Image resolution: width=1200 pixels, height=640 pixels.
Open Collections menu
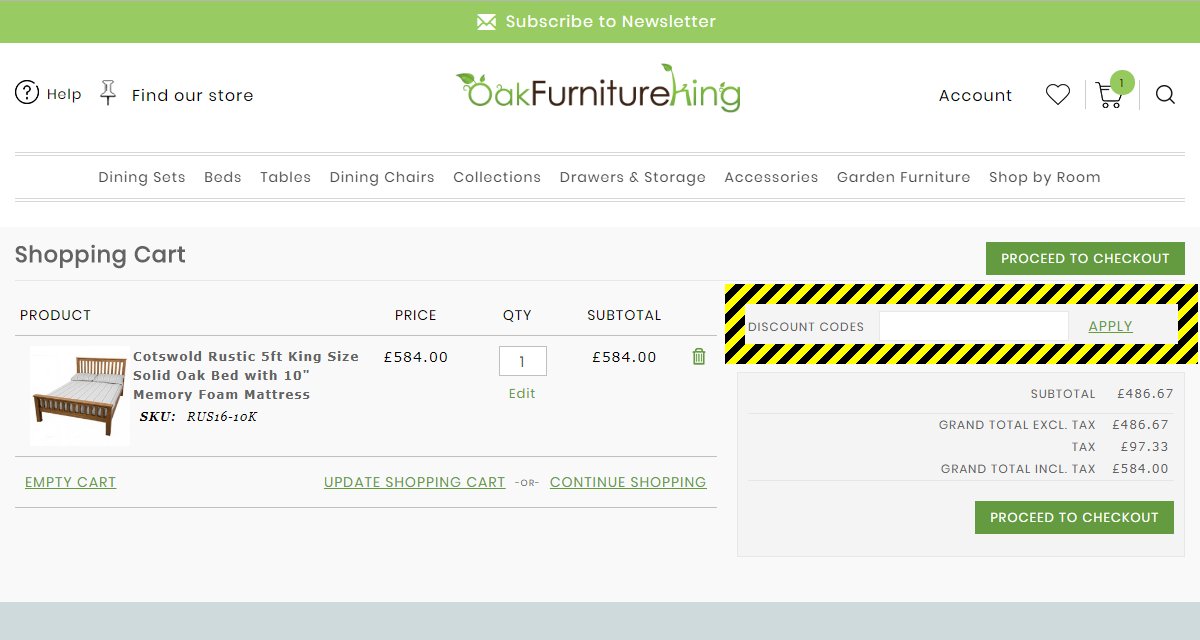pos(497,177)
